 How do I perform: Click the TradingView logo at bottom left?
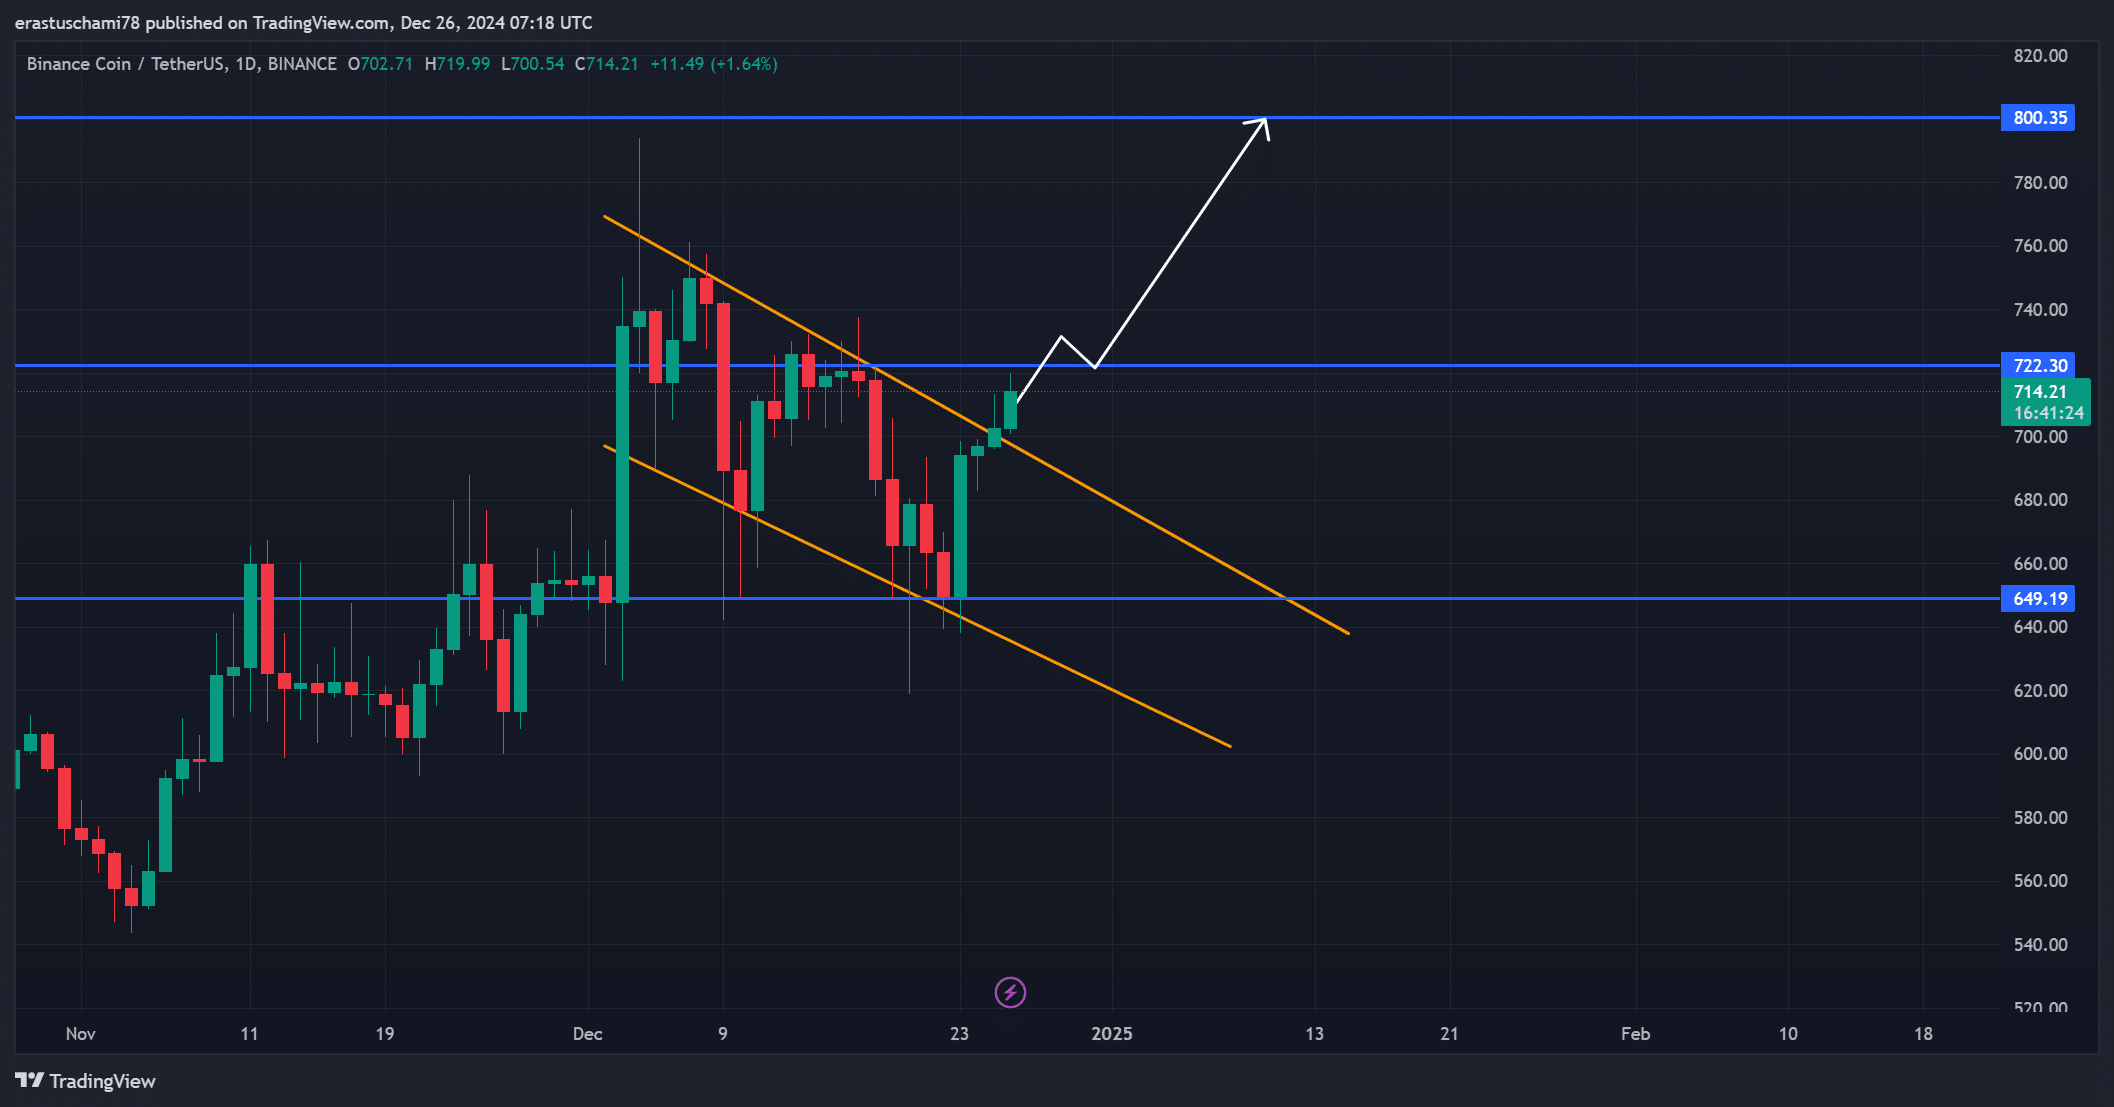pos(85,1081)
